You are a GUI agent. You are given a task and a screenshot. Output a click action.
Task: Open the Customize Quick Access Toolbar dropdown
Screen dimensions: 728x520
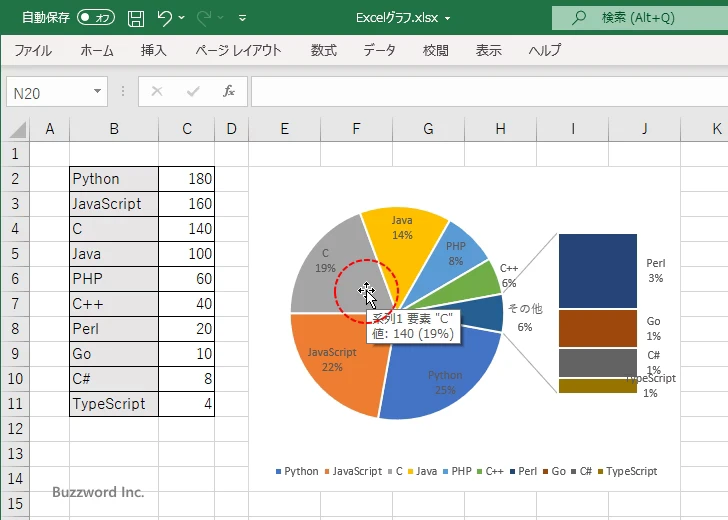(x=242, y=18)
